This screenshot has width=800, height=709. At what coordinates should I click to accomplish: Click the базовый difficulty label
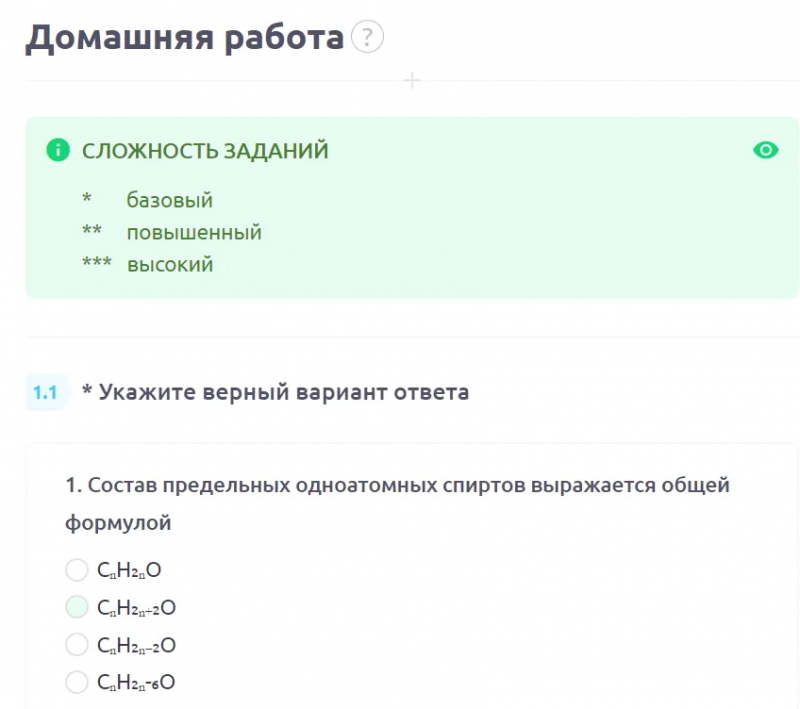[x=169, y=200]
